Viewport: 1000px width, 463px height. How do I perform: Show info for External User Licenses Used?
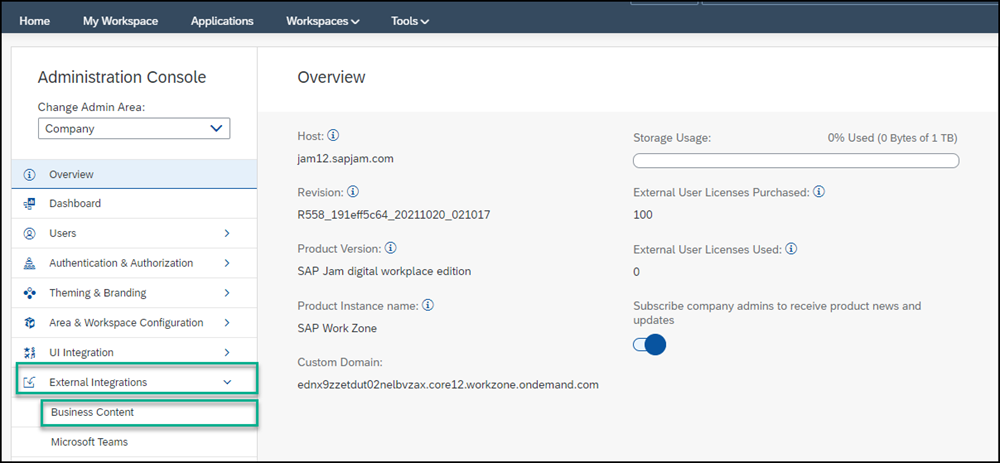(x=791, y=249)
